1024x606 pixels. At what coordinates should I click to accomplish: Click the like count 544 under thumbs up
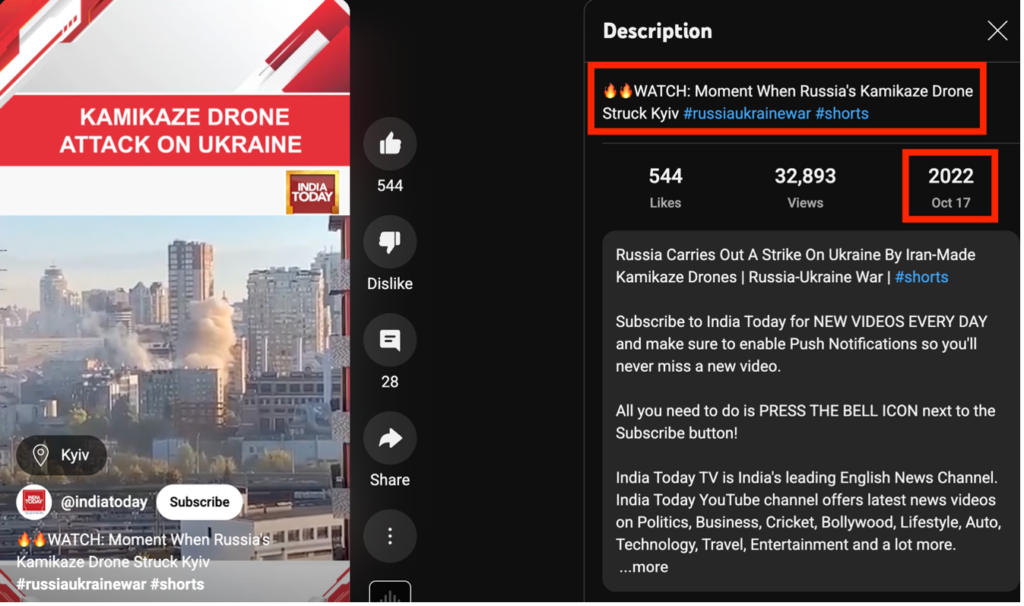click(390, 186)
